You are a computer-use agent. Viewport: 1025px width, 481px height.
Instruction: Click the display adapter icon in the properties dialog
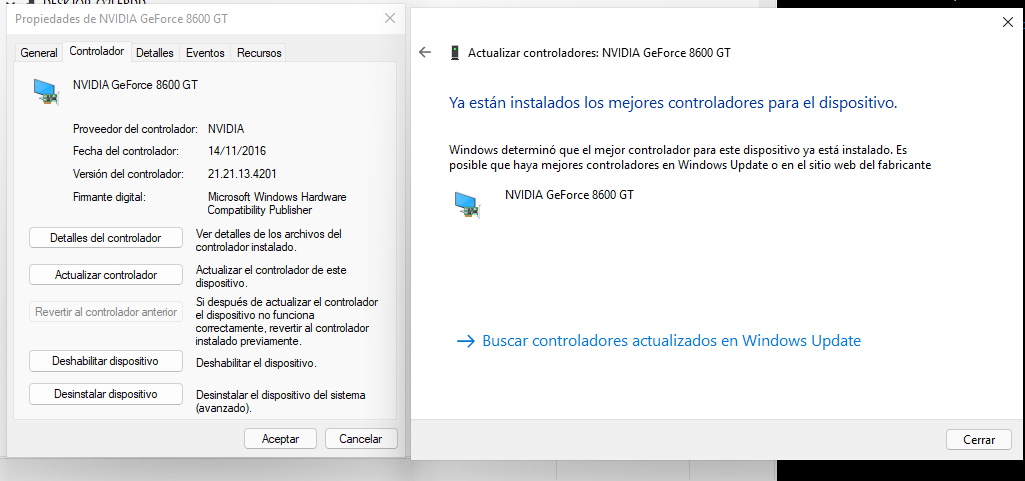(x=47, y=91)
